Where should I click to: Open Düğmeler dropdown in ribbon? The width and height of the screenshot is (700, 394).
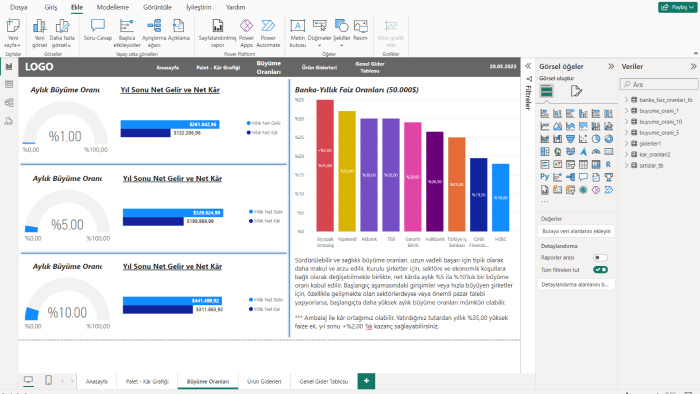(319, 46)
